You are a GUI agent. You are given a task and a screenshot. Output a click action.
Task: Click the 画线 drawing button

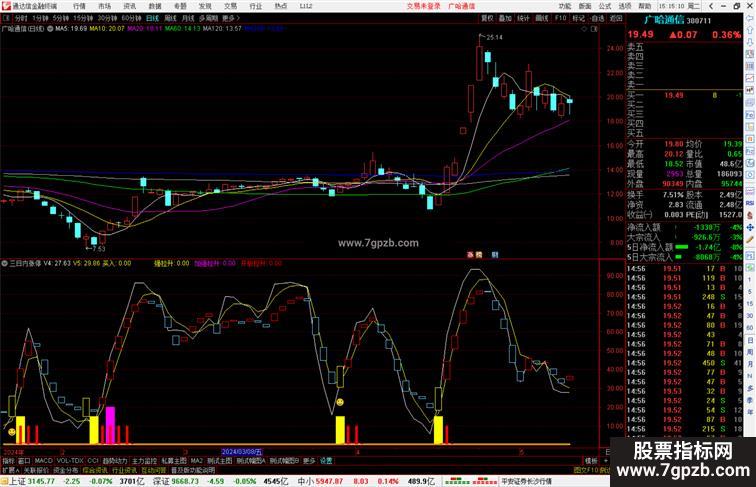click(542, 18)
